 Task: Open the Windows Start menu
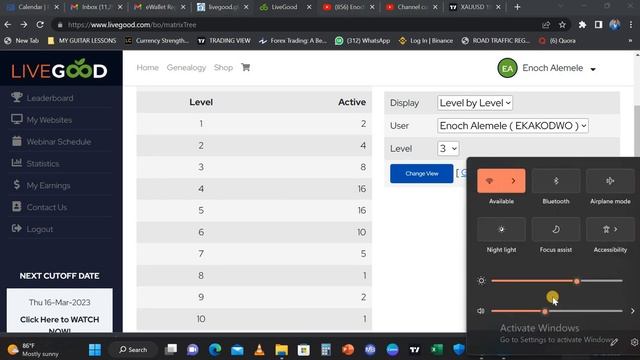(x=95, y=350)
